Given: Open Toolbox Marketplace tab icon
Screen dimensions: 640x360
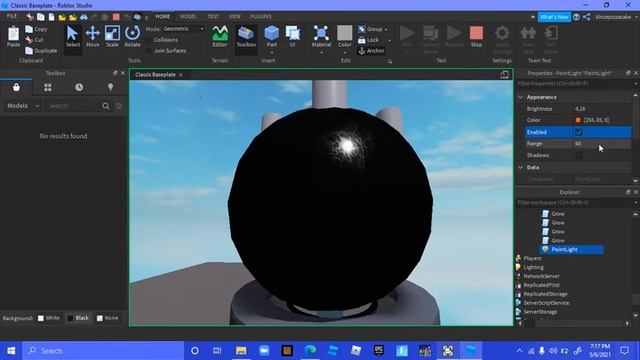Looking at the screenshot, I should tap(16, 87).
